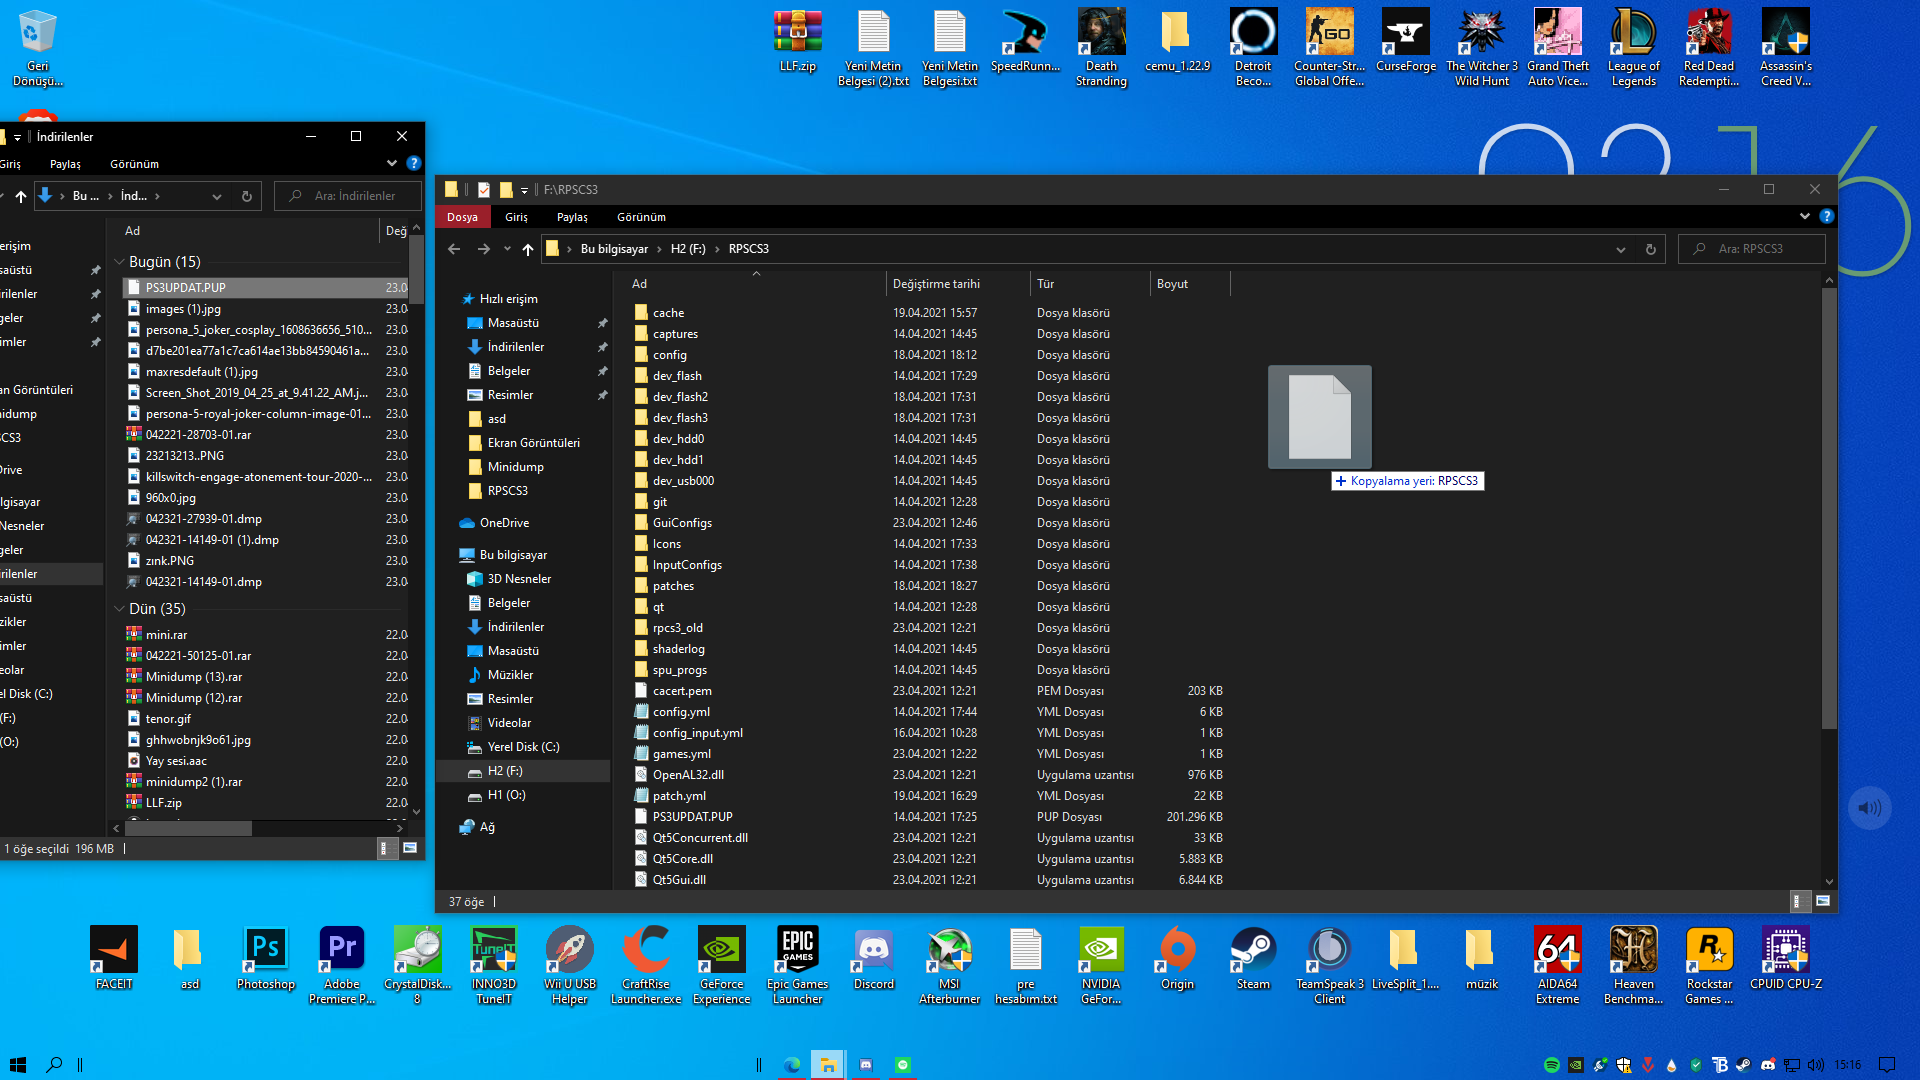Open taskbar search magnifier
The width and height of the screenshot is (1920, 1080).
[x=54, y=1065]
